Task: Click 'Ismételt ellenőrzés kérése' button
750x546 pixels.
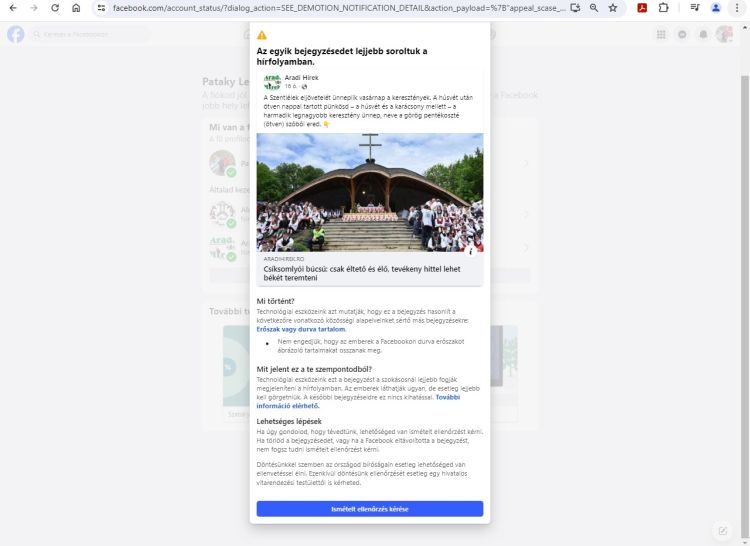Action: pos(370,509)
